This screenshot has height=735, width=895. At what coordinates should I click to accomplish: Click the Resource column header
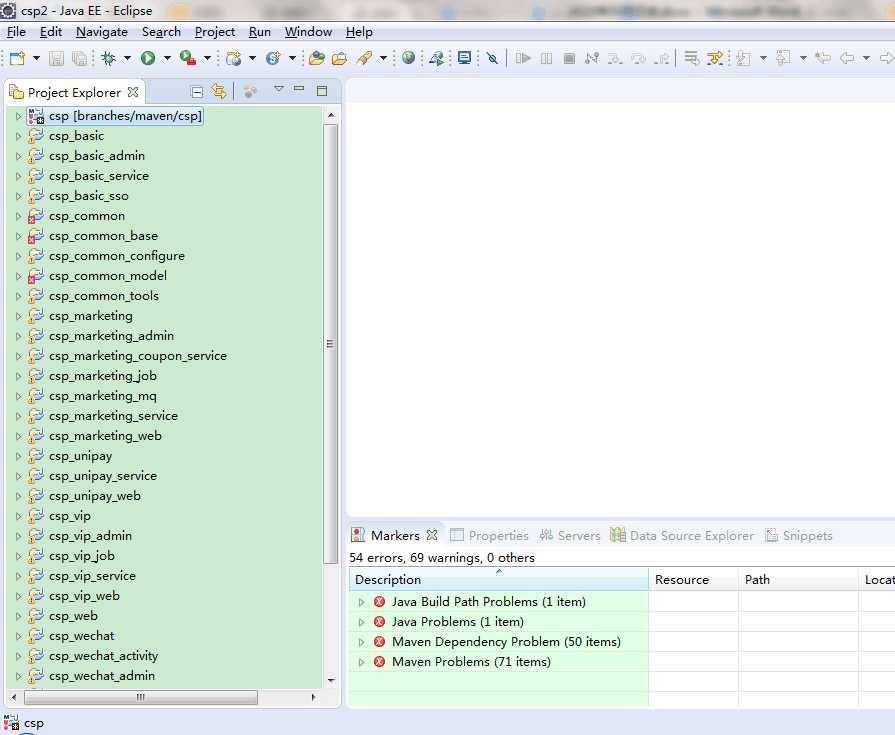point(694,579)
